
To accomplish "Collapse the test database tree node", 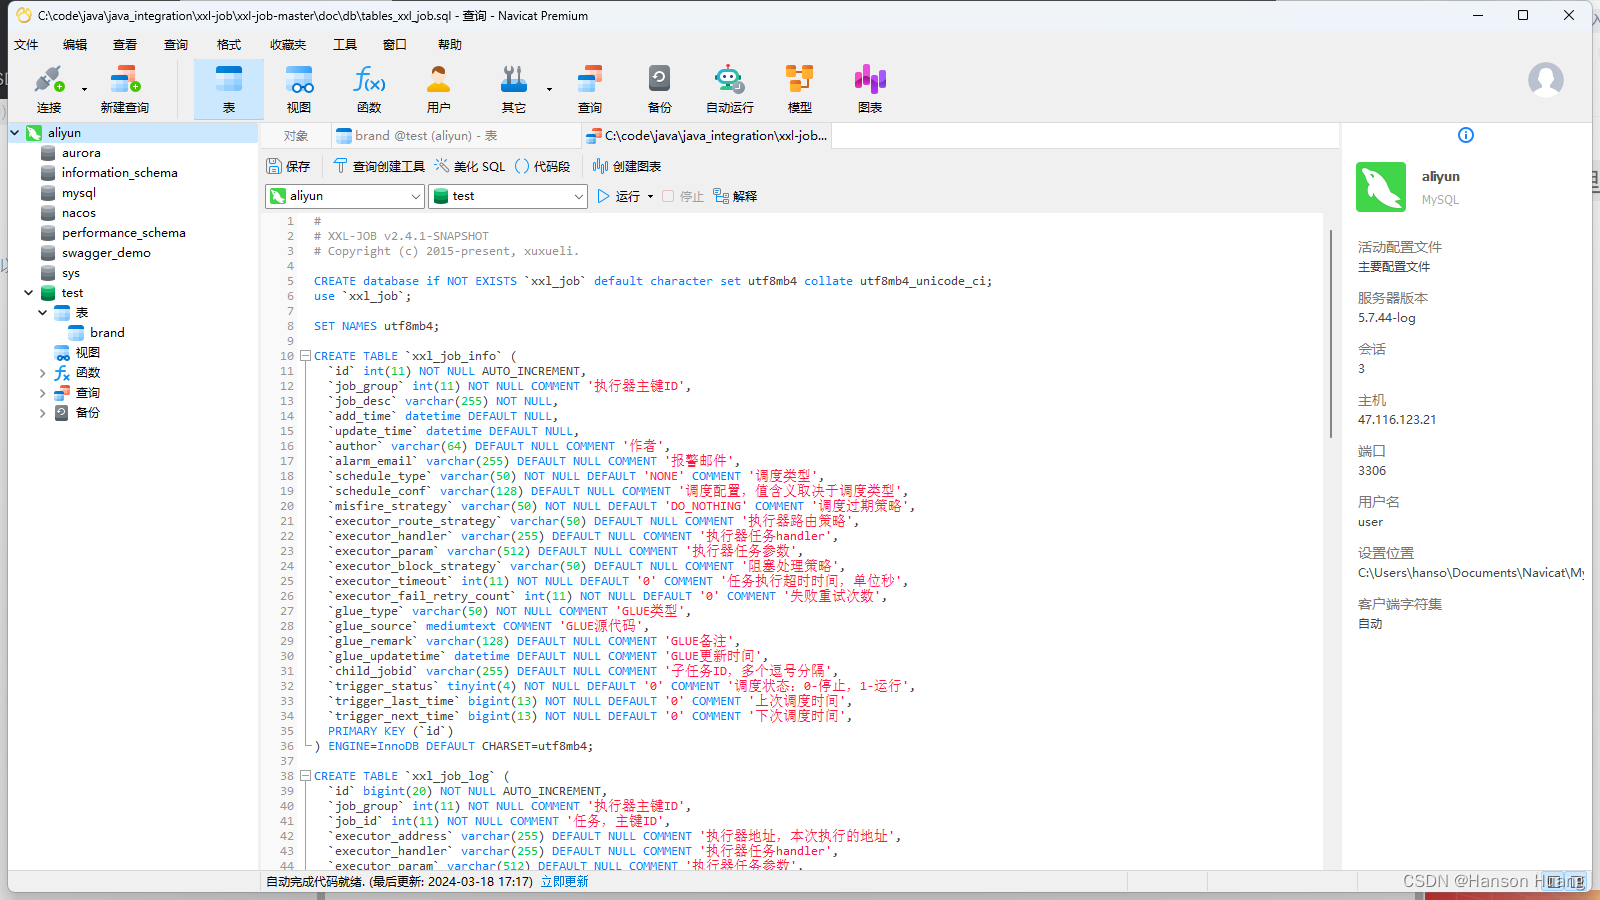I will [29, 293].
